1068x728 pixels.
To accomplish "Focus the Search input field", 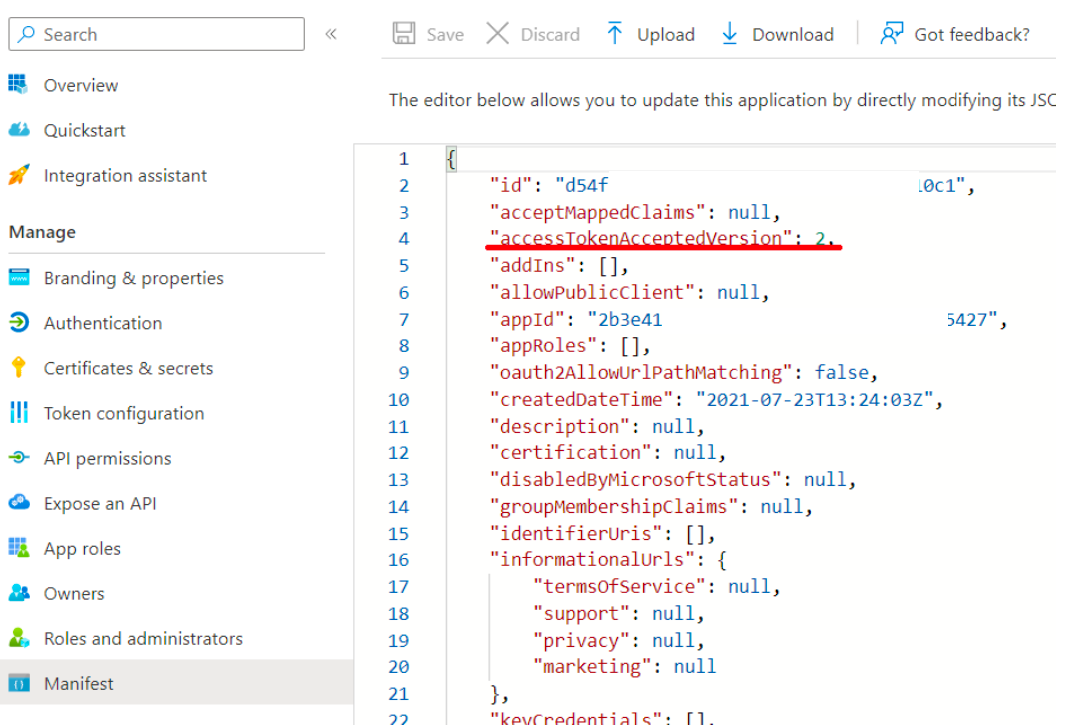I will (x=156, y=34).
